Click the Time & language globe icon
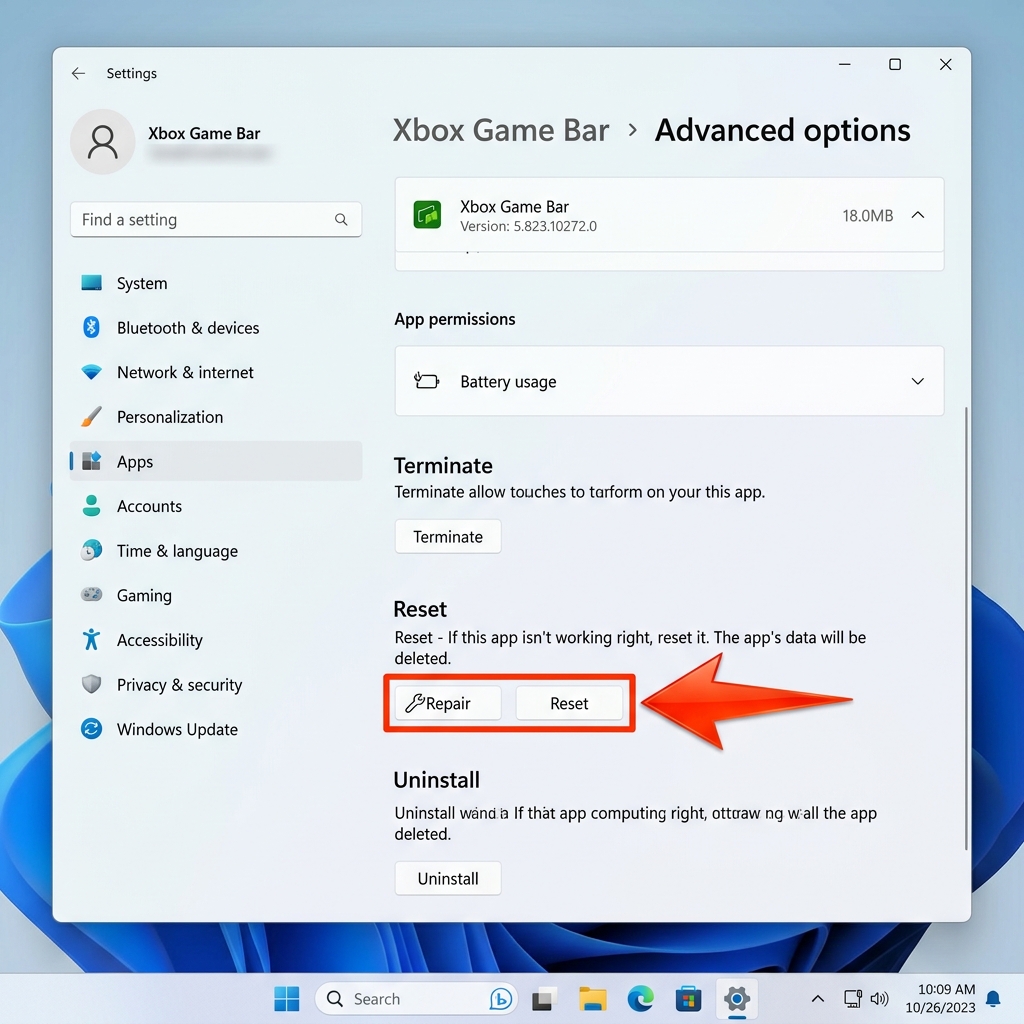The width and height of the screenshot is (1024, 1024). pos(91,551)
